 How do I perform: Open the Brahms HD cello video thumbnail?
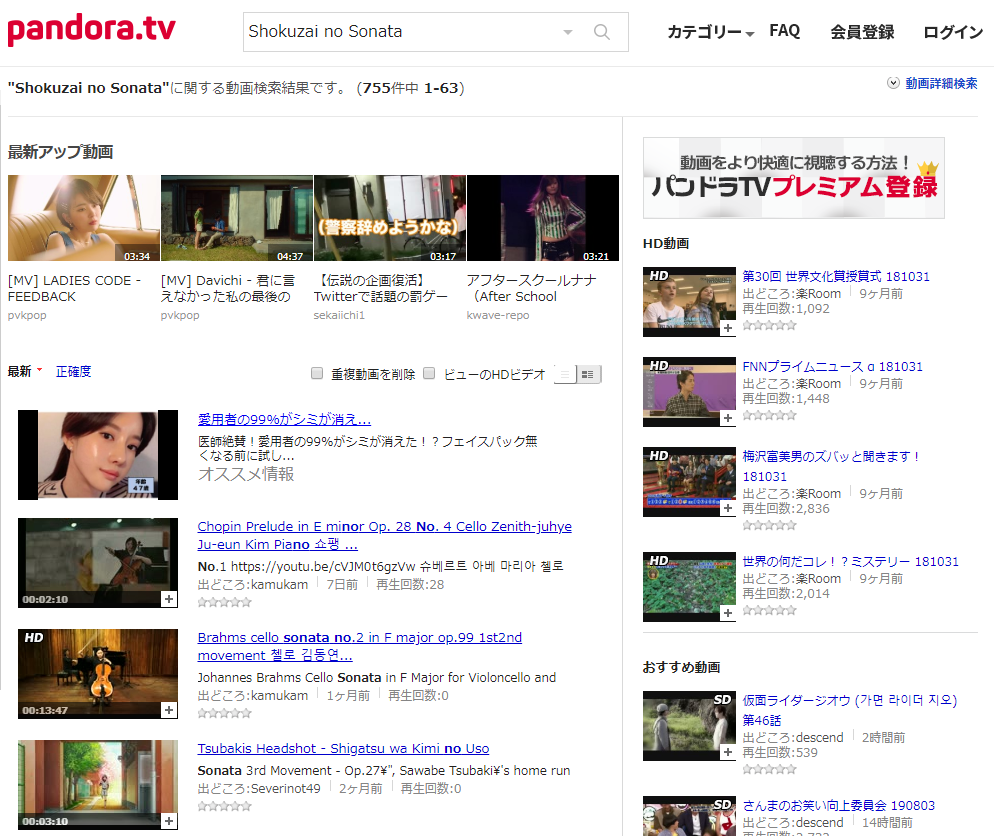(x=98, y=674)
